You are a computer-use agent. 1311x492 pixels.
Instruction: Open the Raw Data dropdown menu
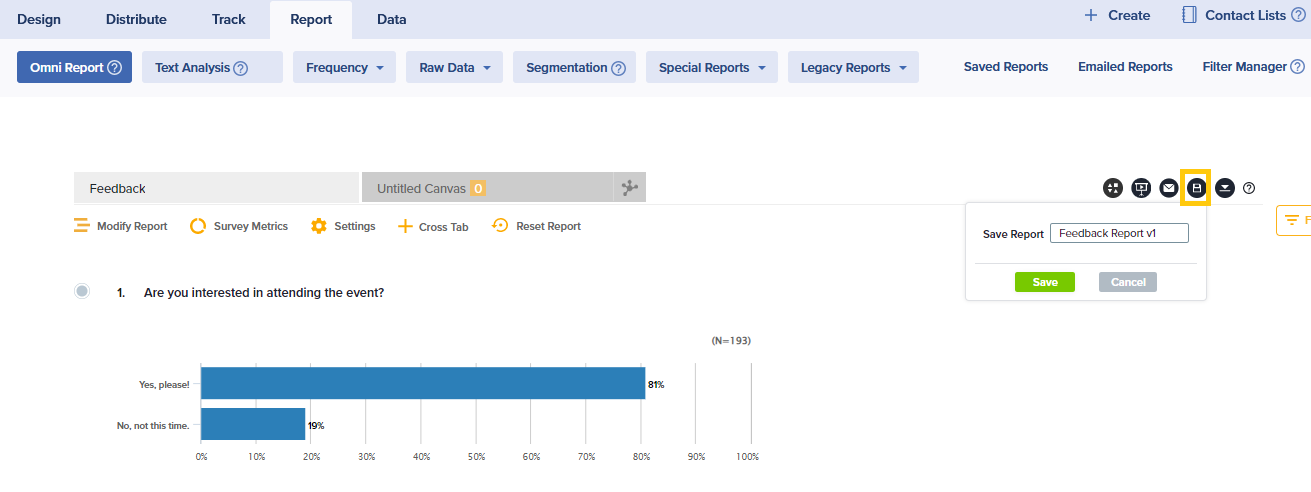pyautogui.click(x=453, y=68)
